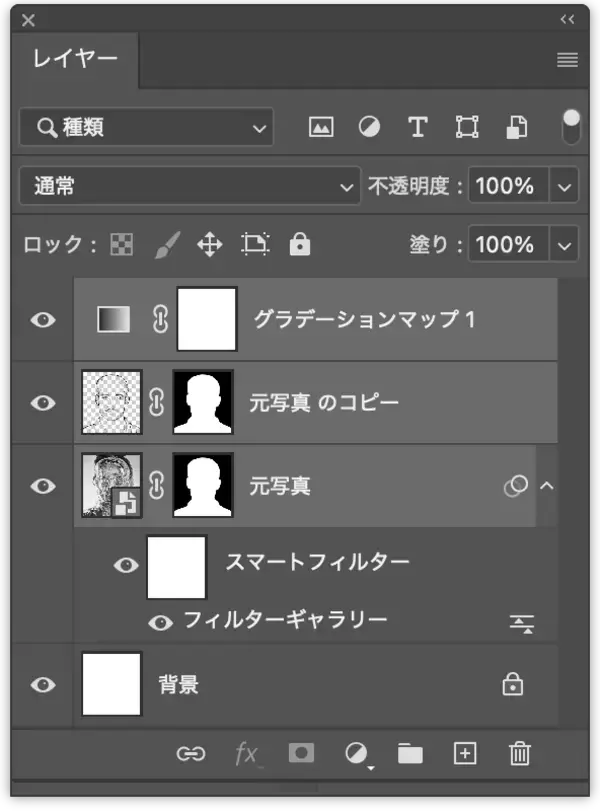Click mask link icon on グラデーションマップ 1
The width and height of the screenshot is (600, 811).
pos(160,319)
